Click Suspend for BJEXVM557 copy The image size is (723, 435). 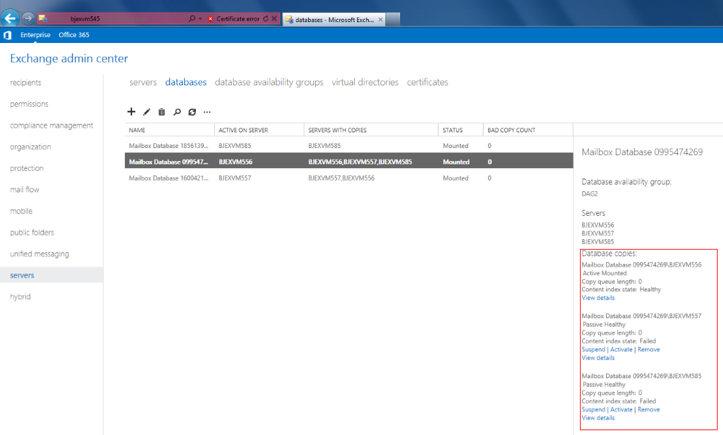pos(593,350)
